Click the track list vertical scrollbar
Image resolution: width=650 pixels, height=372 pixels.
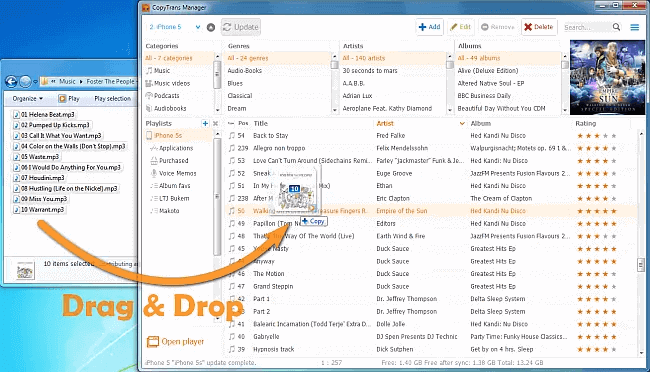(641, 264)
